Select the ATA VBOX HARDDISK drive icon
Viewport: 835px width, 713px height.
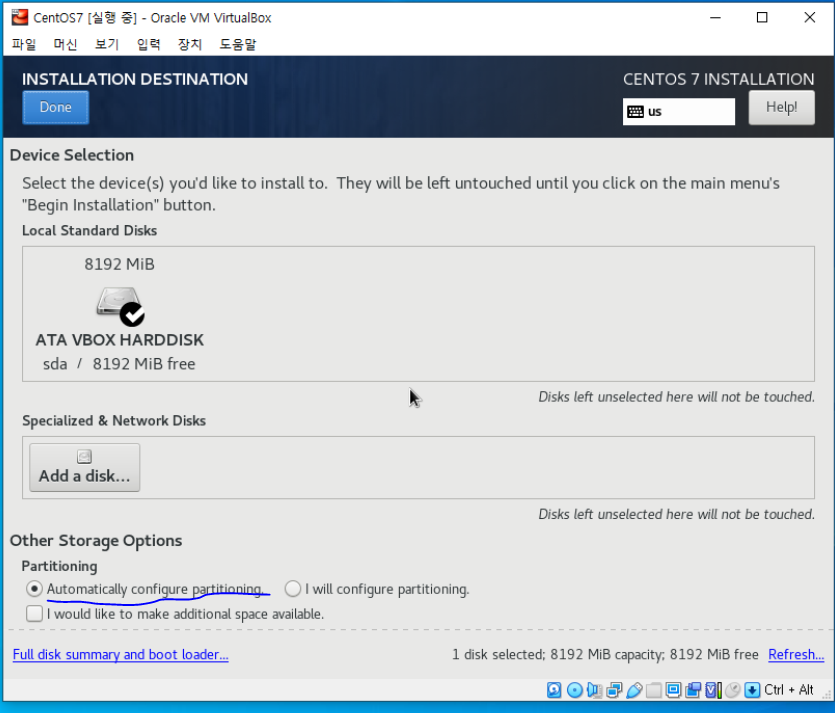[x=120, y=306]
